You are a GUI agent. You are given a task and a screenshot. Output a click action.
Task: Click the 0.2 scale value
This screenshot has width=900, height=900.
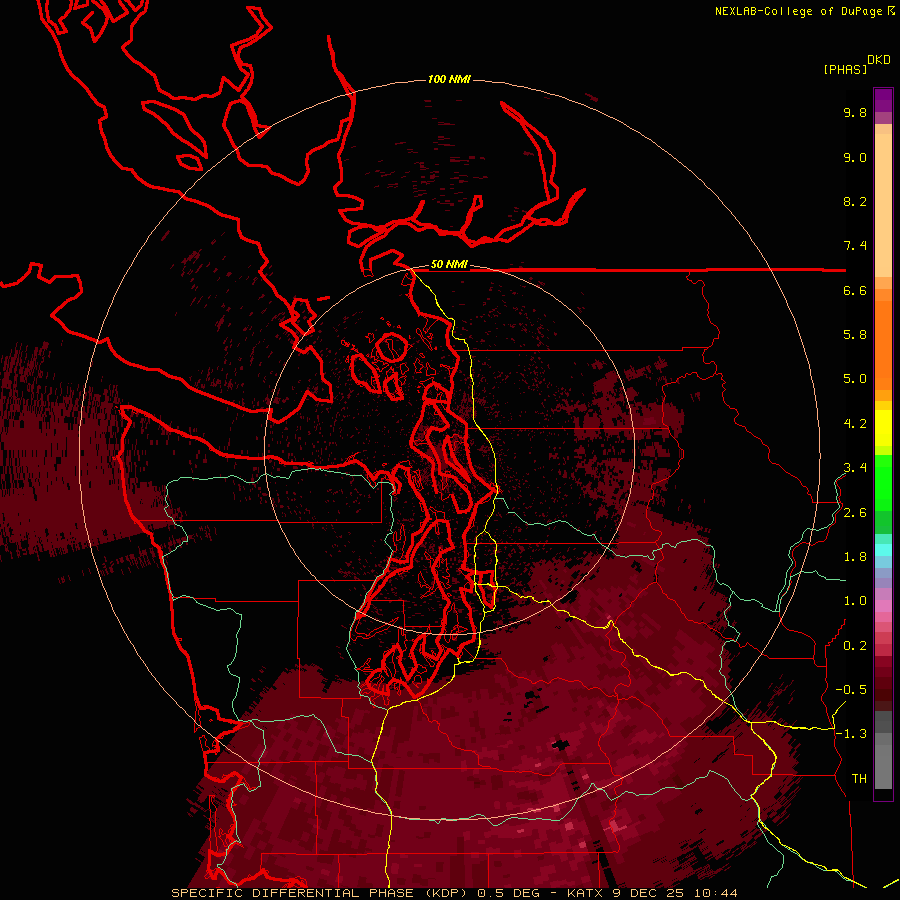855,646
